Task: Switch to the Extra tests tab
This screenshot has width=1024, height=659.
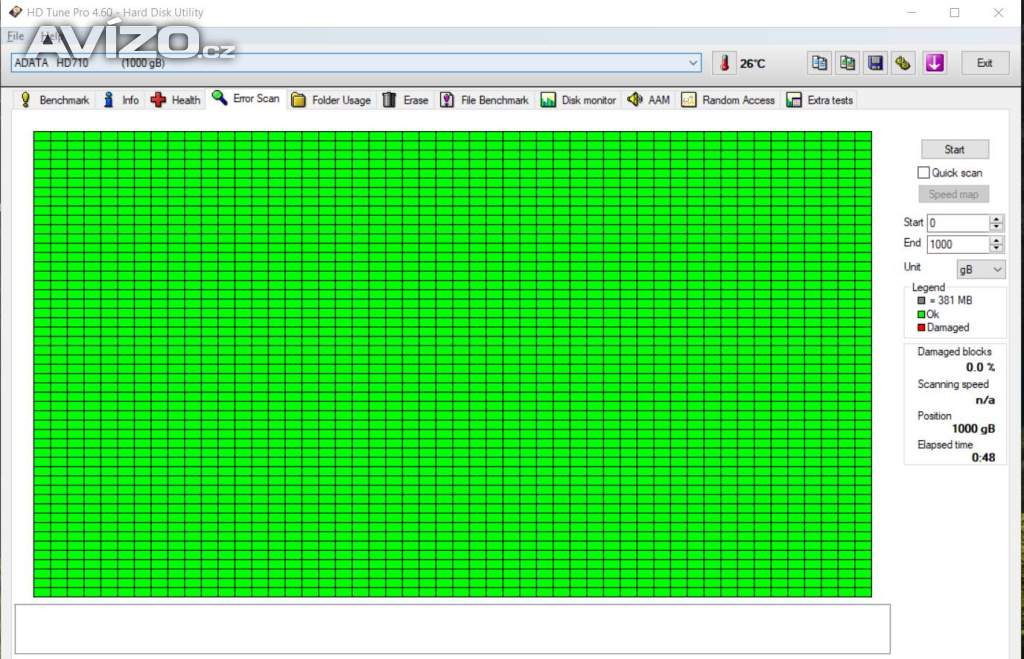Action: tap(820, 100)
